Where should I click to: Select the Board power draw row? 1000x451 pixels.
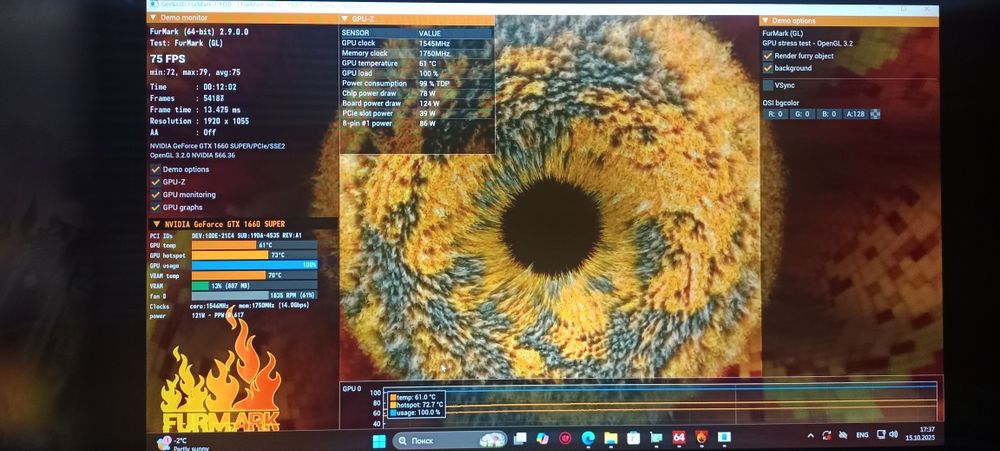pos(417,103)
